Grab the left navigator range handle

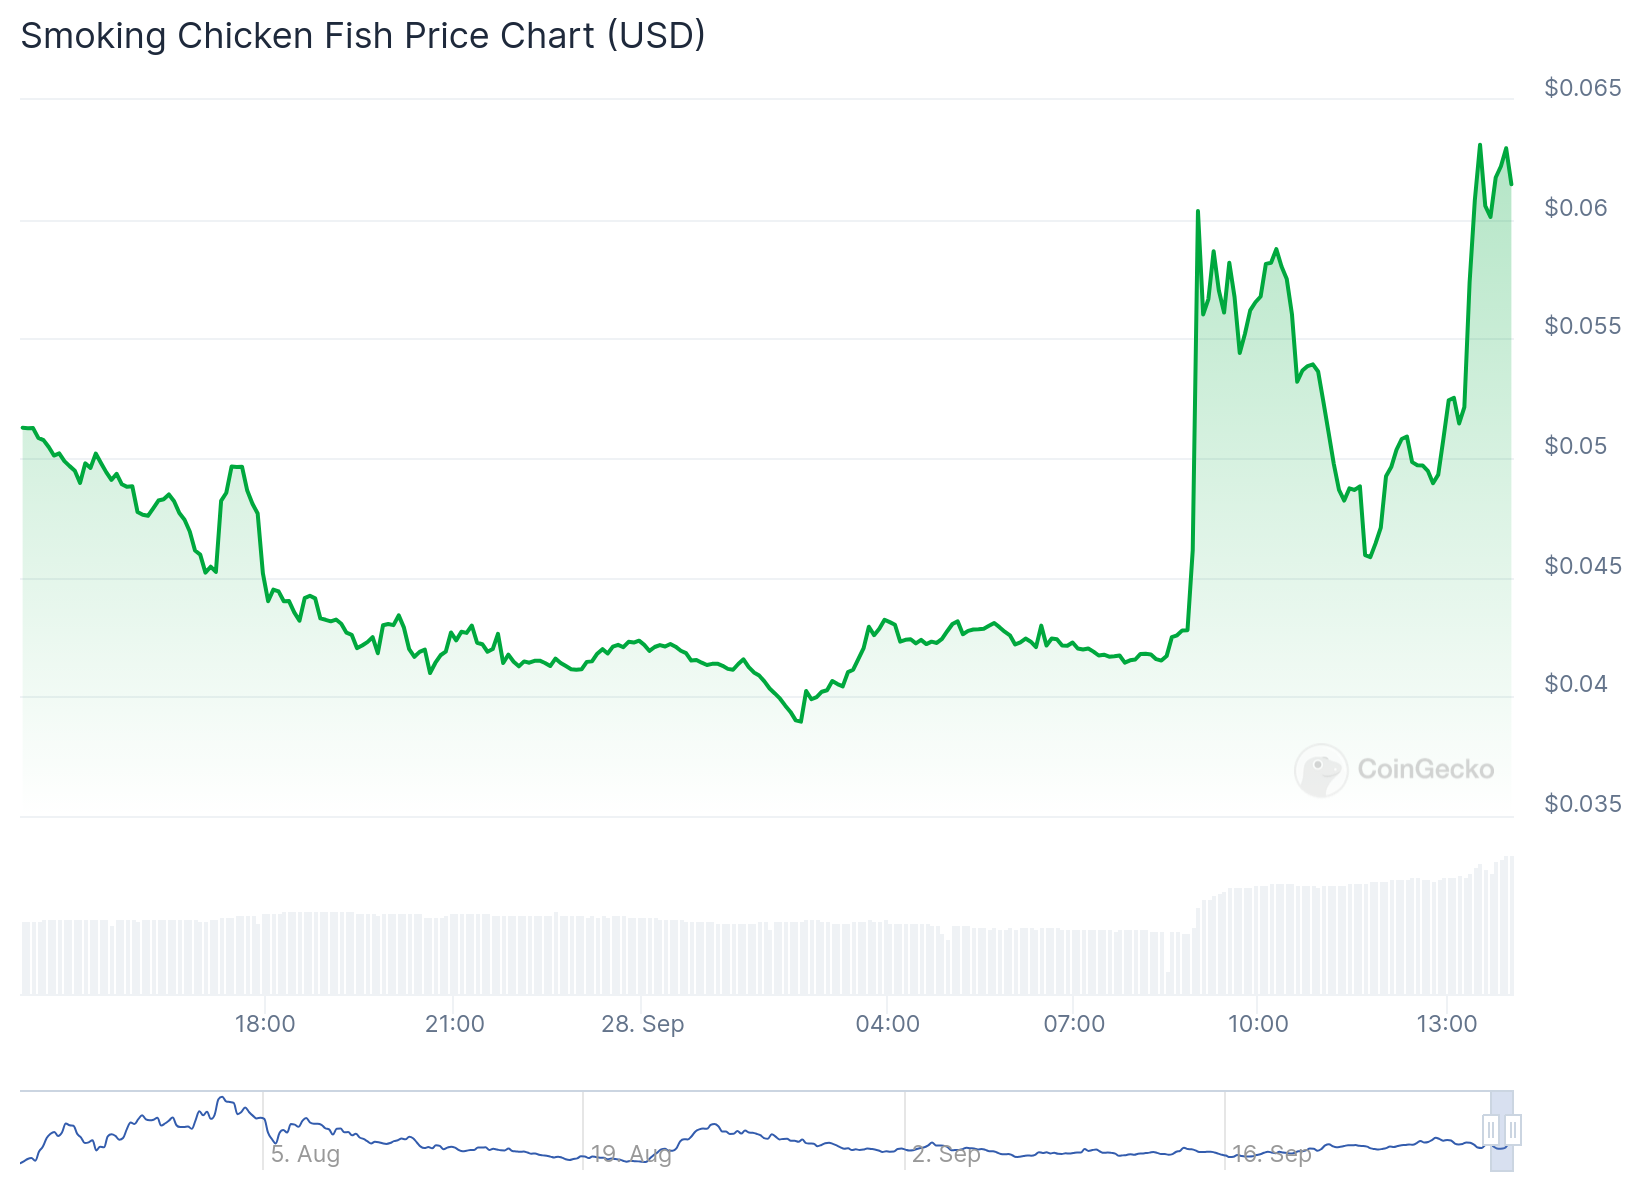[1491, 1130]
